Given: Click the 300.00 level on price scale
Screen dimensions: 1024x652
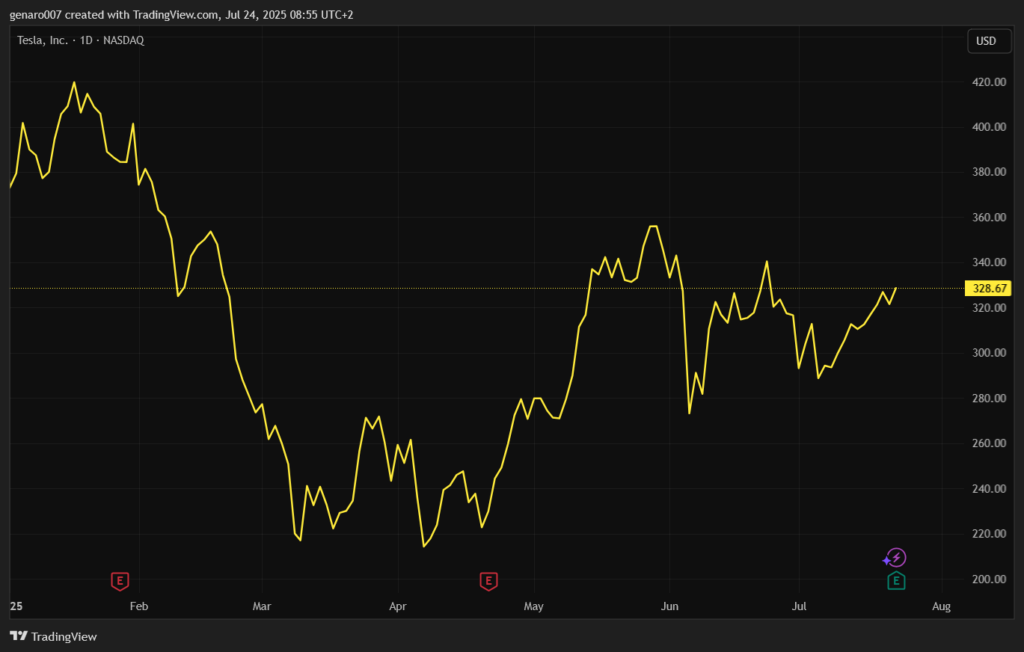Looking at the screenshot, I should point(987,354).
